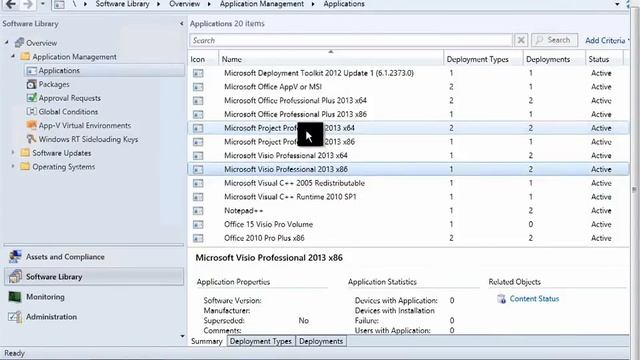Select Office 15 Visio Pro Volume row

click(408, 224)
